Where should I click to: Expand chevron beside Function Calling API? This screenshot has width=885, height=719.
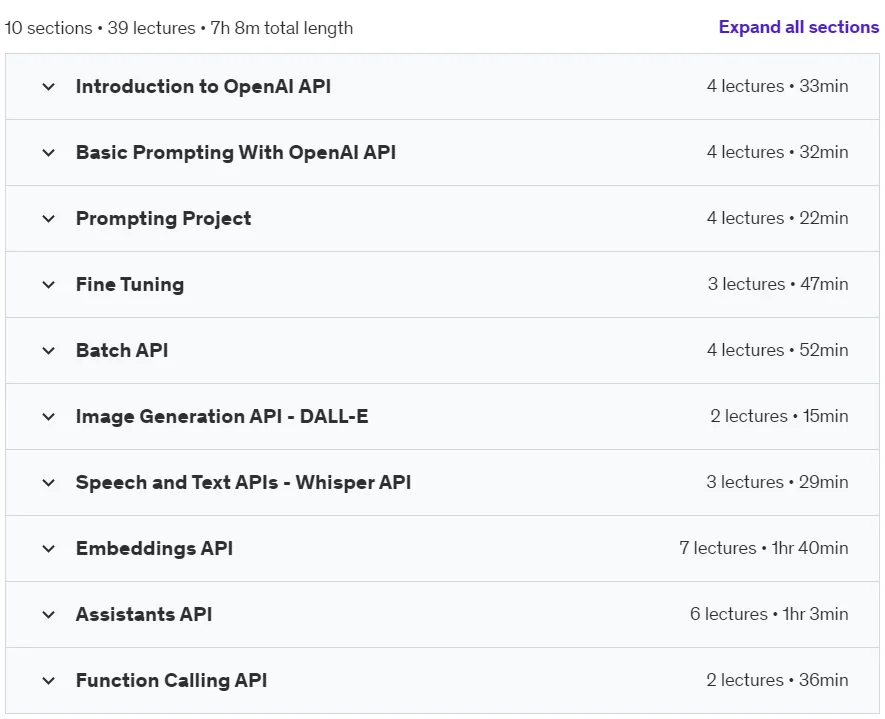(49, 681)
